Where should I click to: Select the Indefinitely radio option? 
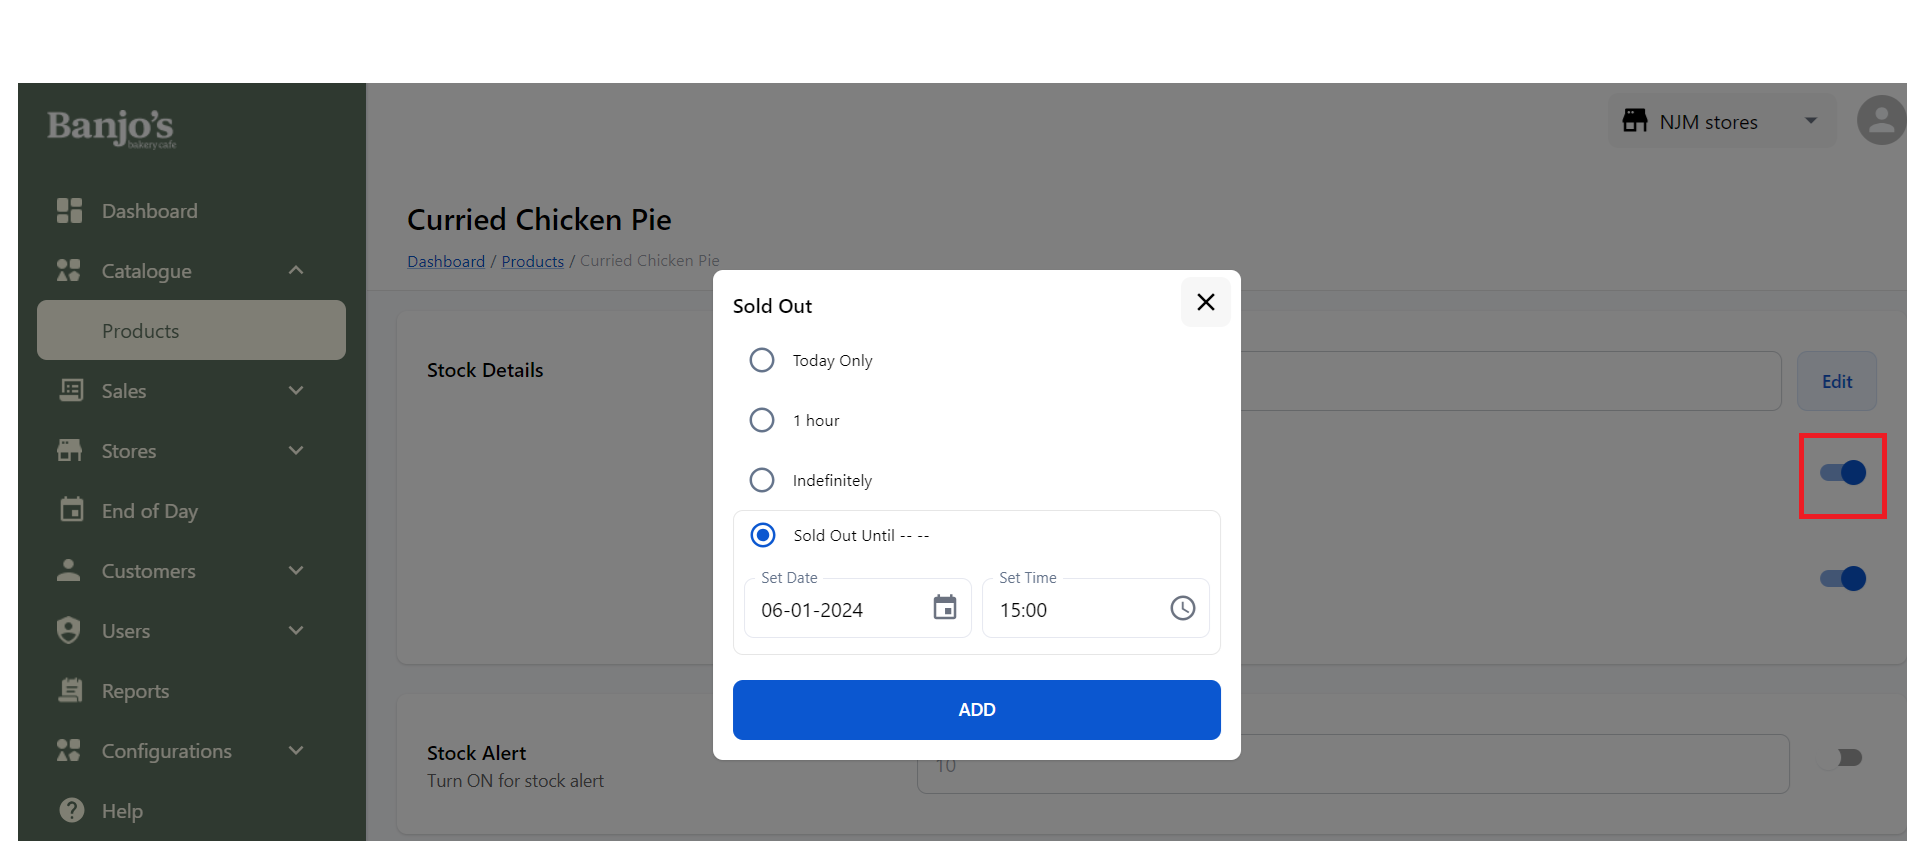pyautogui.click(x=762, y=480)
